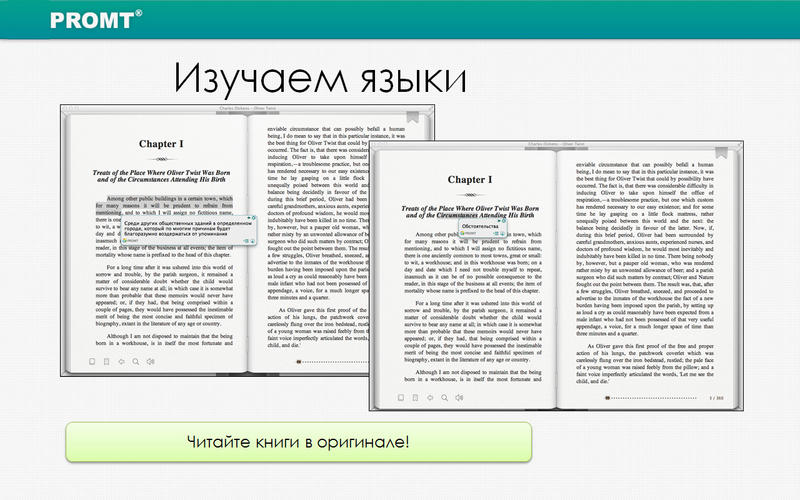This screenshot has height=500, width=800.
Task: Open the page-list icon in back reader toolbar
Action: pyautogui.click(x=107, y=361)
